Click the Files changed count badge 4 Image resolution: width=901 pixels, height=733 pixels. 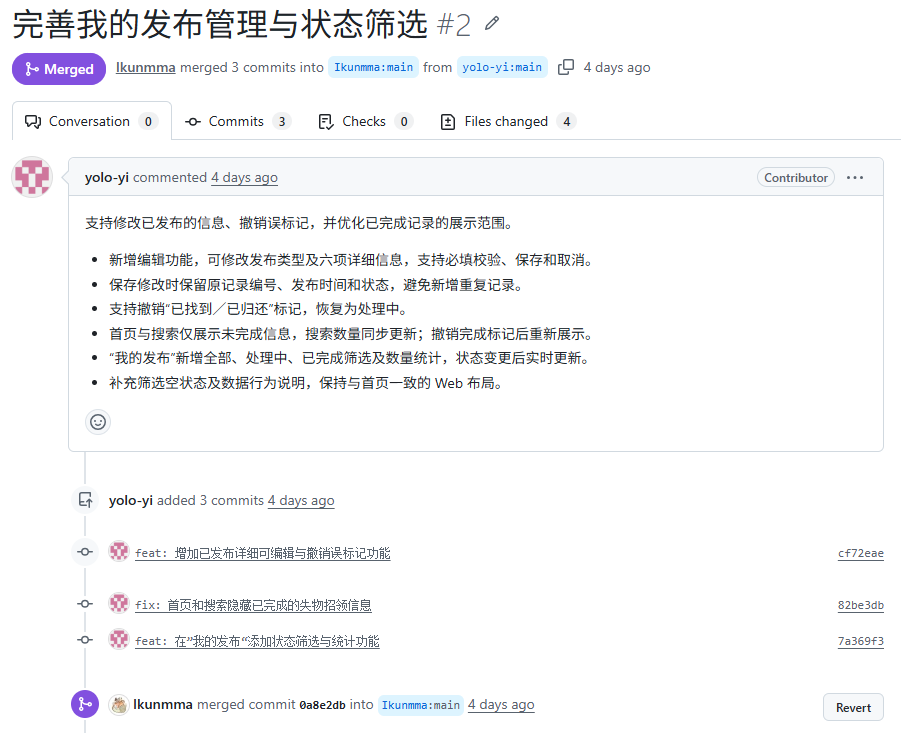(x=567, y=121)
